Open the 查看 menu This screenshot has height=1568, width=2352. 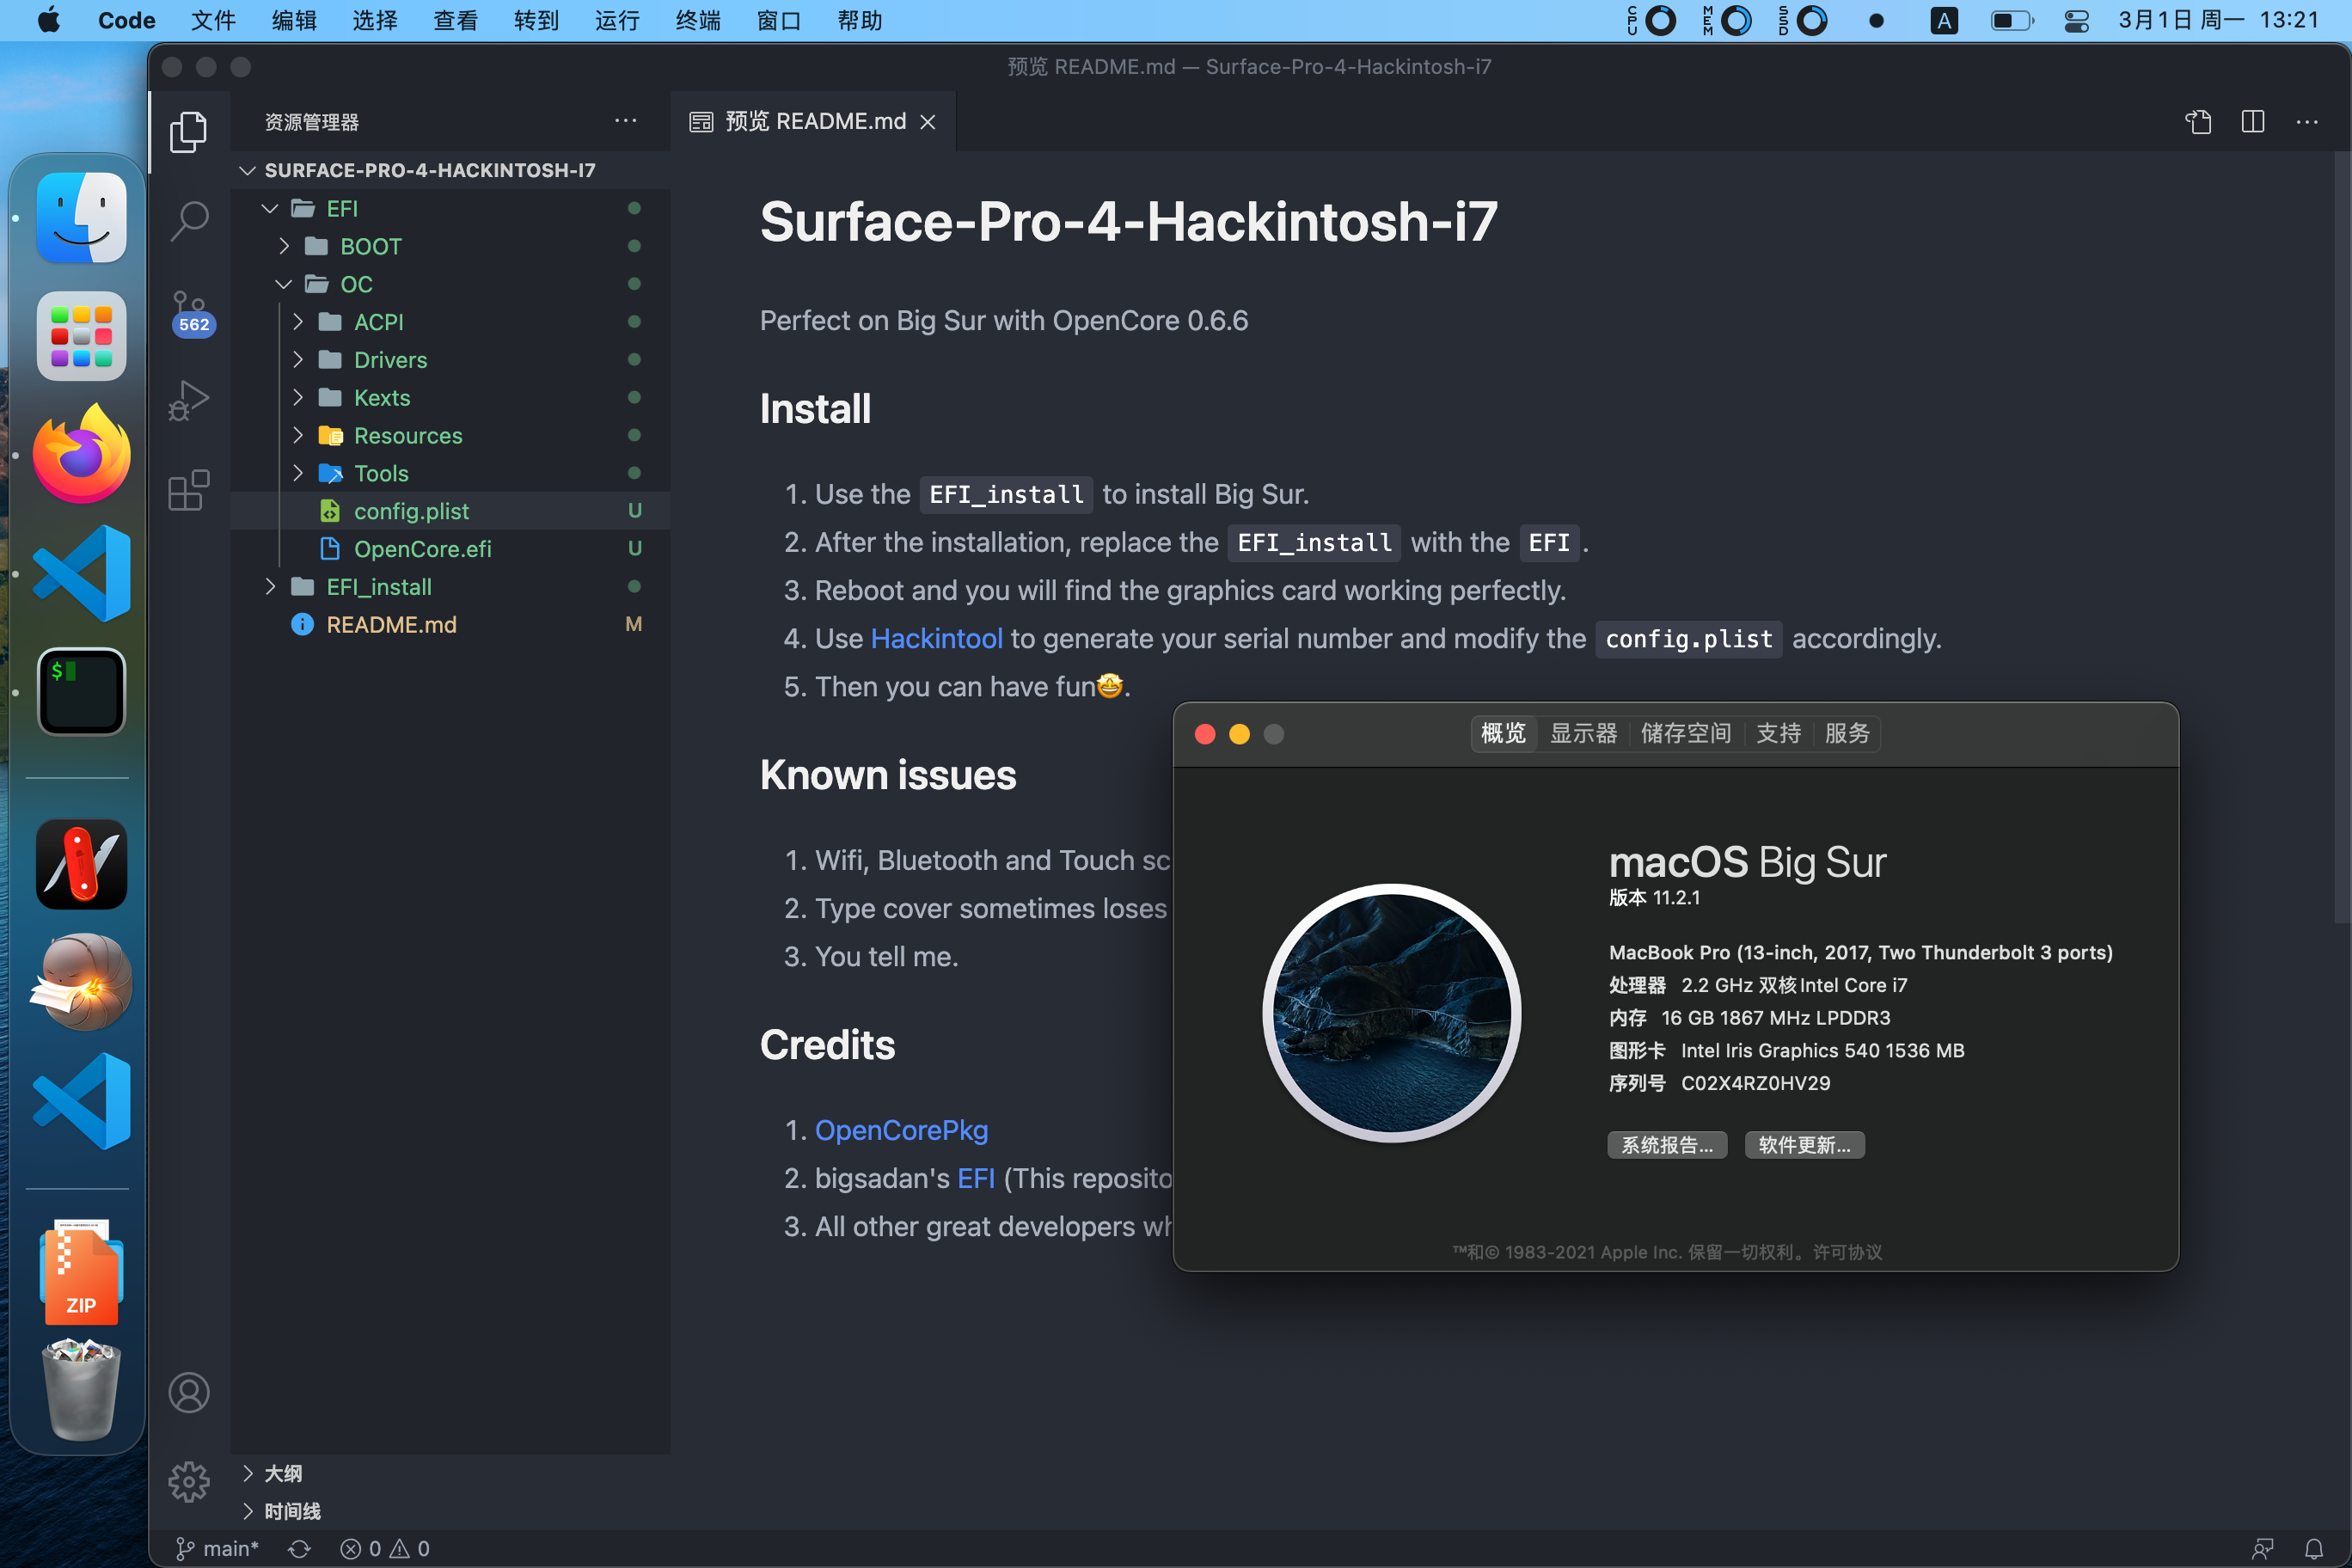pos(456,20)
